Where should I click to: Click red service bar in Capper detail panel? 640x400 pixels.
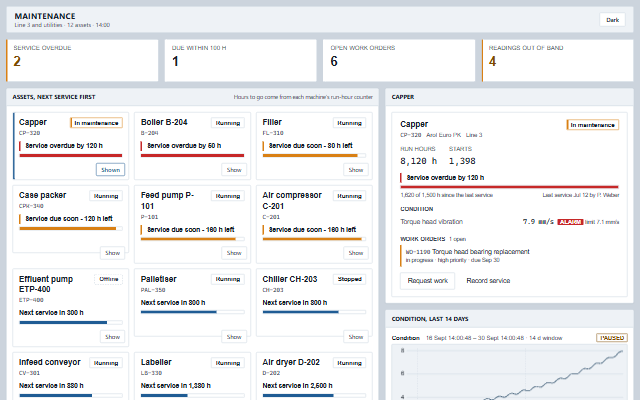coord(509,187)
